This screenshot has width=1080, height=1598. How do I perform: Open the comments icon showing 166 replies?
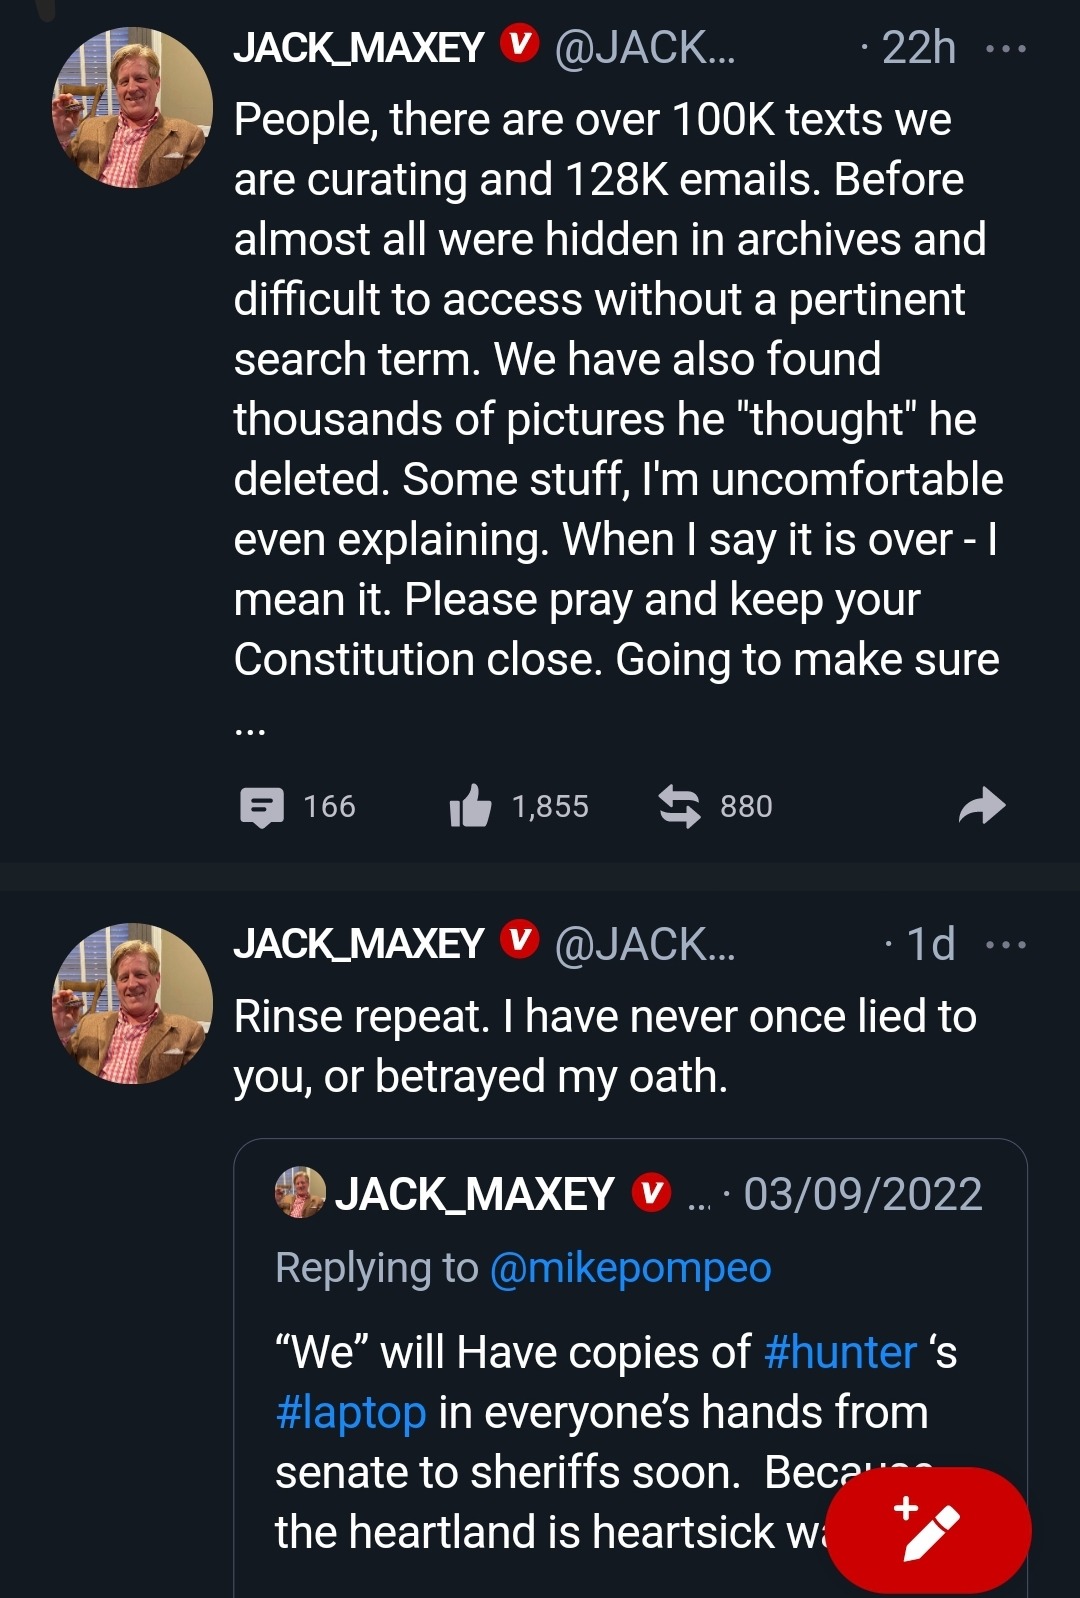[x=263, y=806]
